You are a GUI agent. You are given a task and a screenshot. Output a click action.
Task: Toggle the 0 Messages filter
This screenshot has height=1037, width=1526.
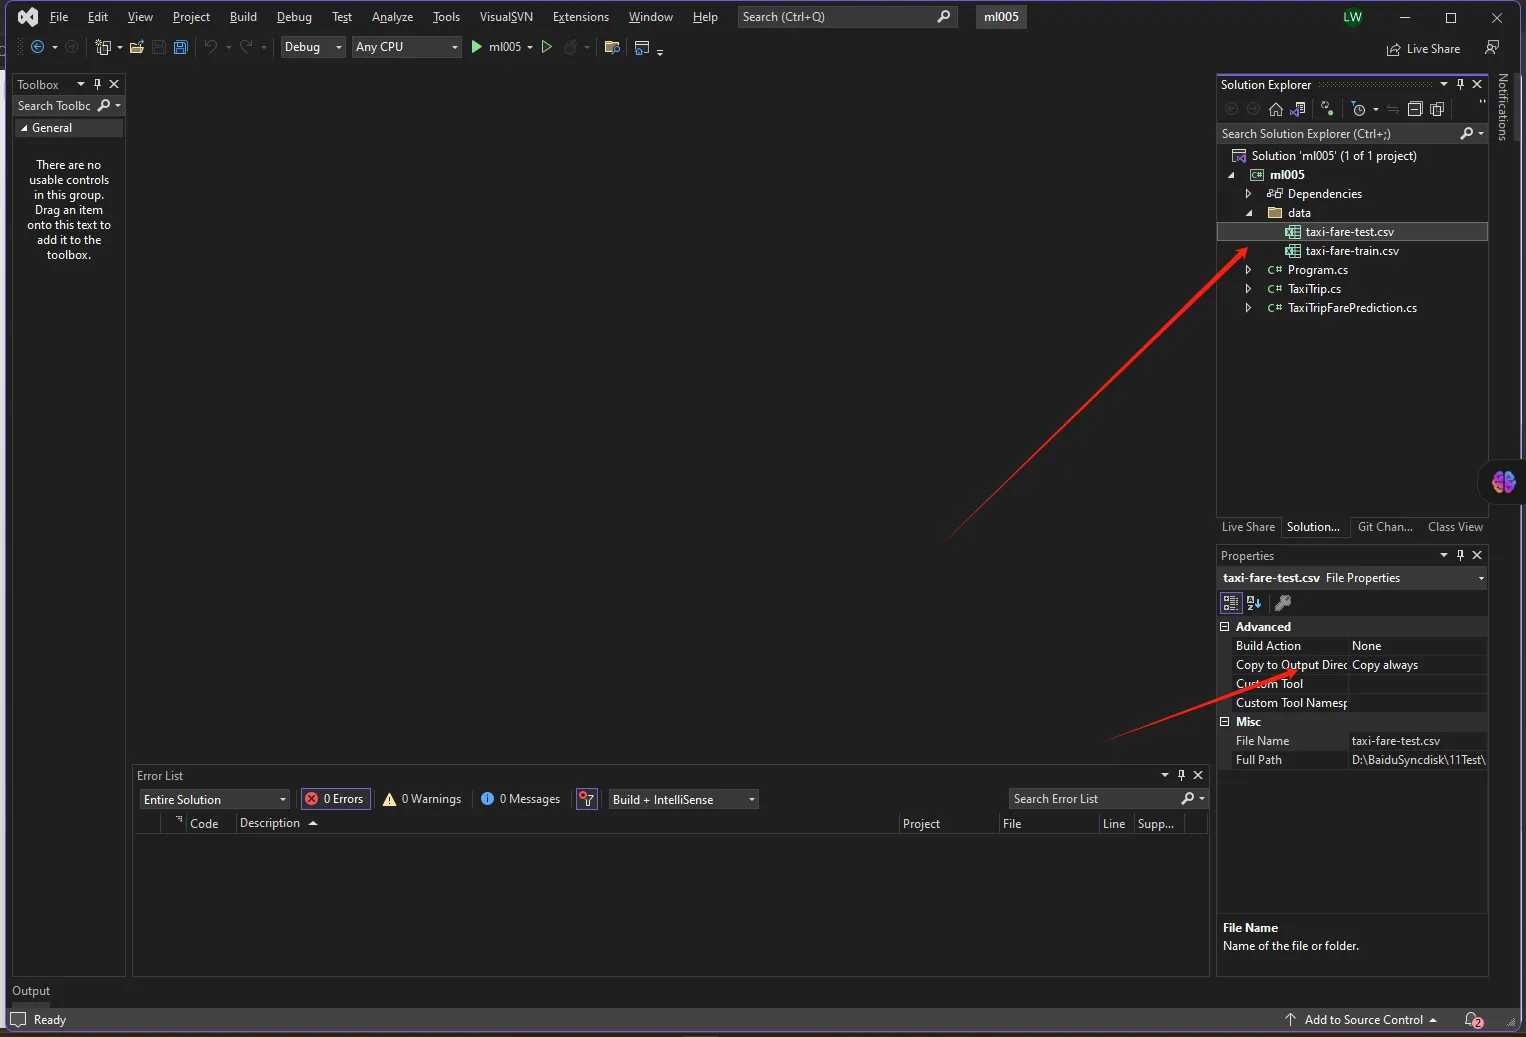[521, 799]
